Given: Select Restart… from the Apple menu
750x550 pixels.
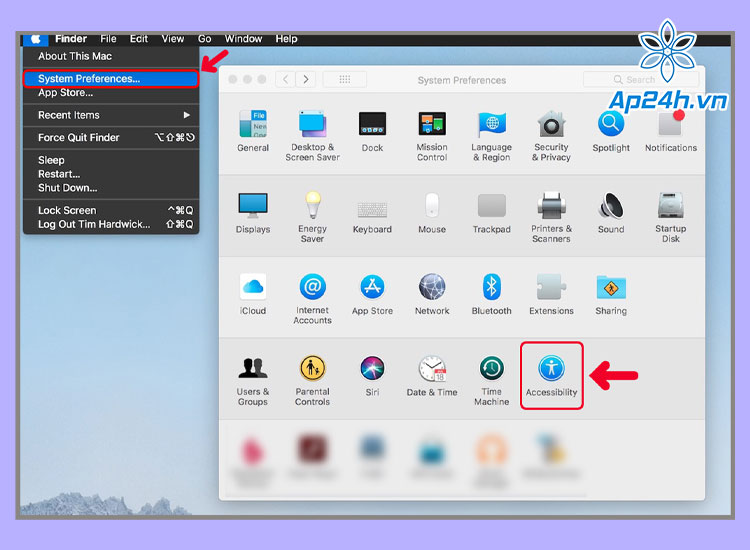Looking at the screenshot, I should pos(111,174).
